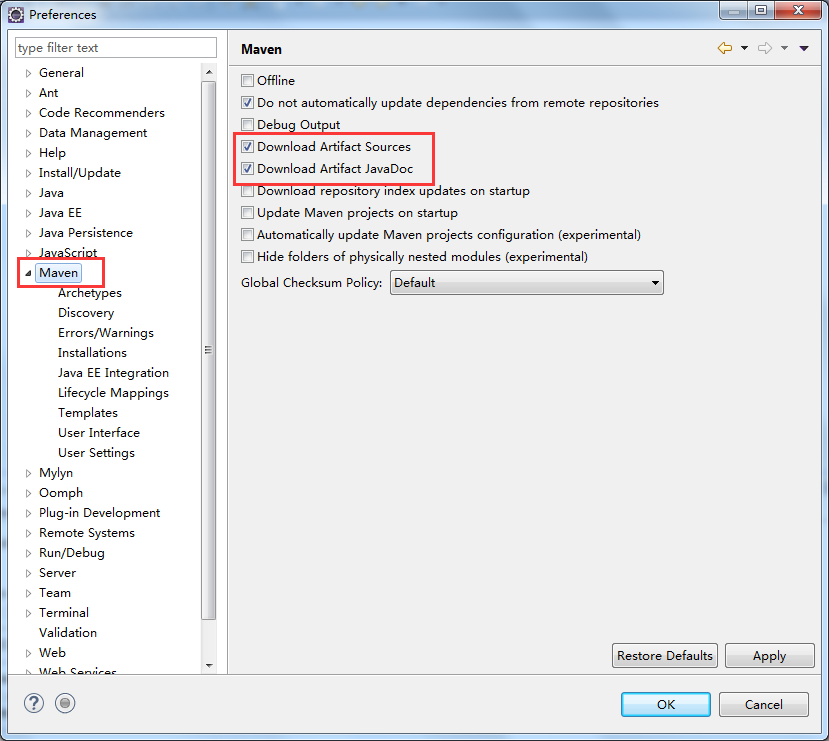The image size is (829, 741).
Task: Open the forward history dropdown arrow
Action: click(x=785, y=48)
